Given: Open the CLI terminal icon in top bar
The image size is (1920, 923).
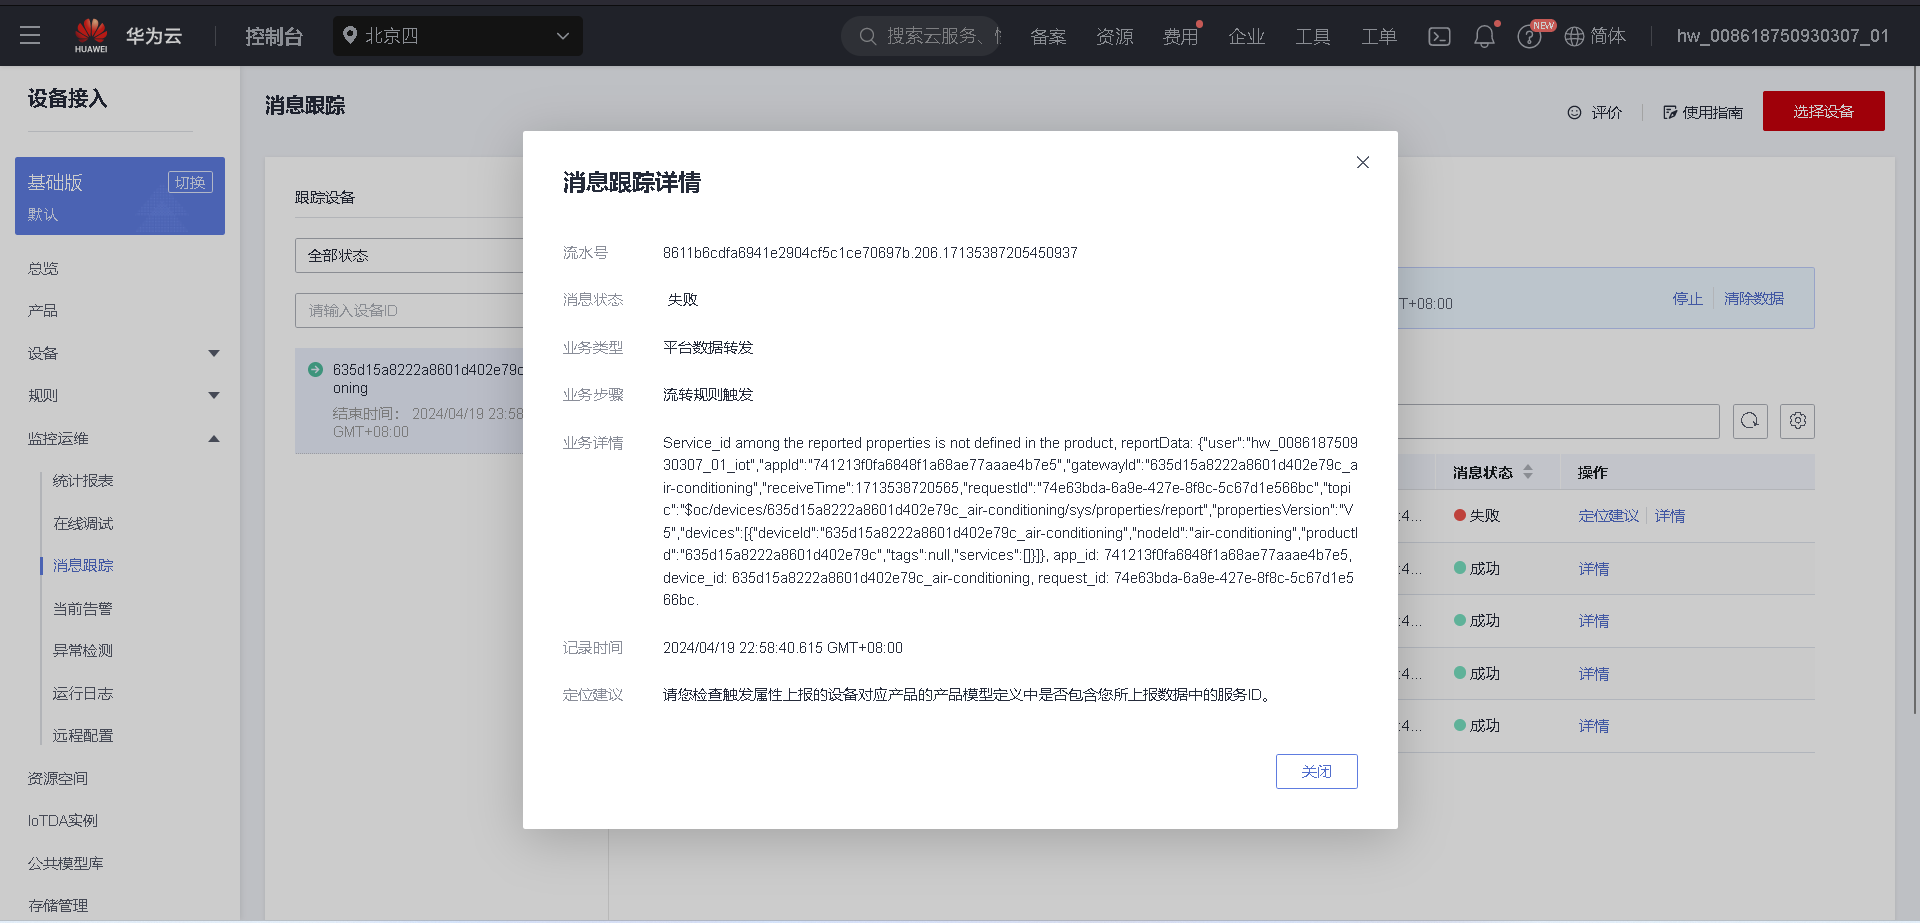Looking at the screenshot, I should pos(1439,35).
